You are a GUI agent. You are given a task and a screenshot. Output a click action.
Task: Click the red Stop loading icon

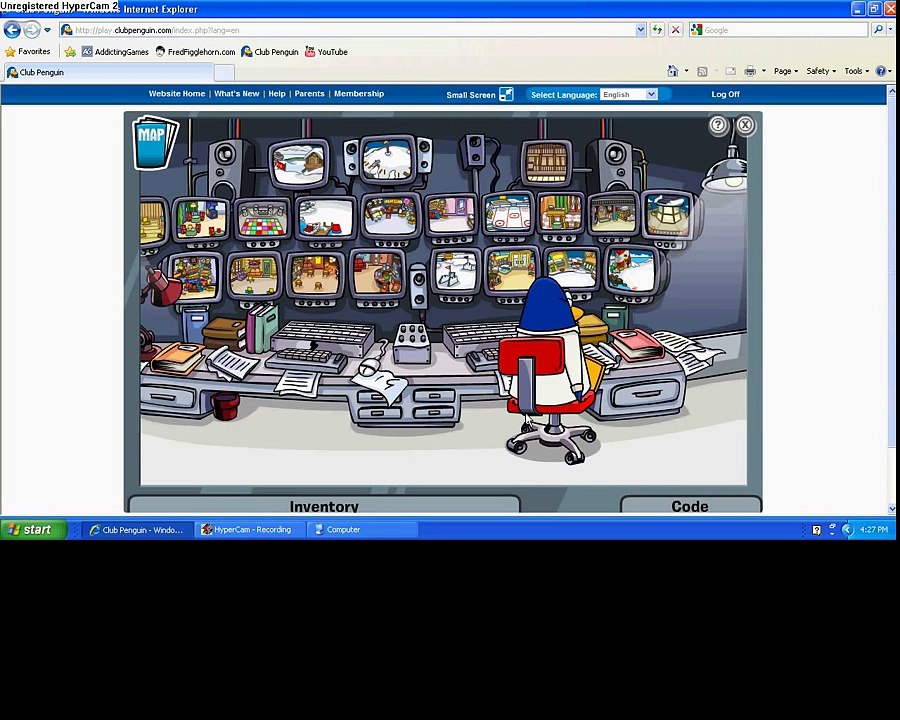pyautogui.click(x=676, y=30)
